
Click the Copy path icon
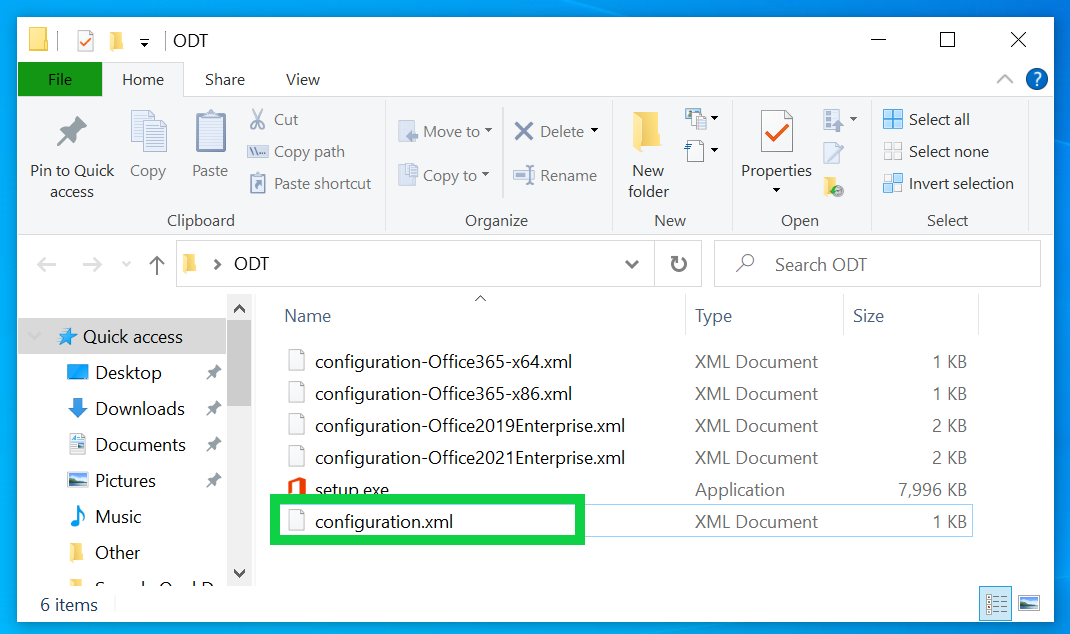pos(257,152)
